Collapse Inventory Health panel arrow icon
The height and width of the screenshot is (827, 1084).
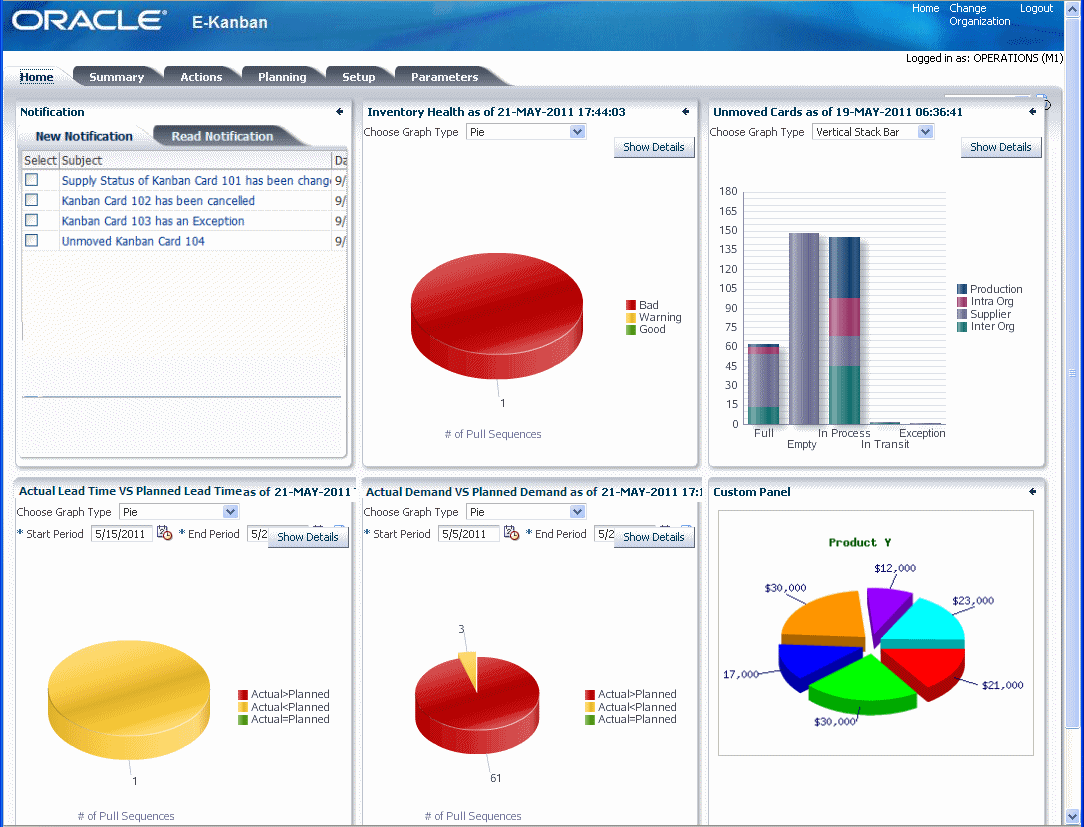point(686,111)
